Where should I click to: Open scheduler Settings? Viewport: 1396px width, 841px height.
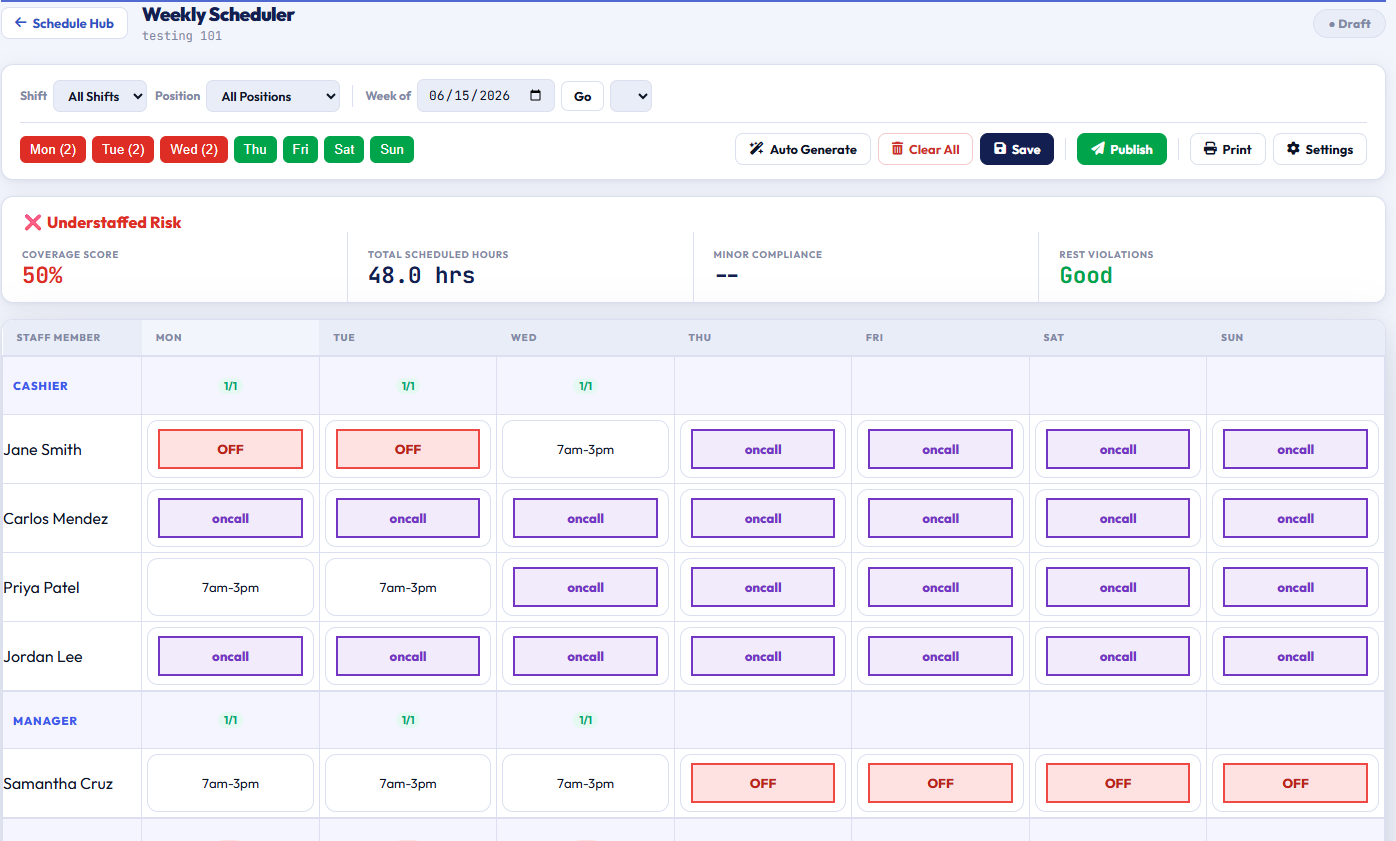click(x=1320, y=149)
